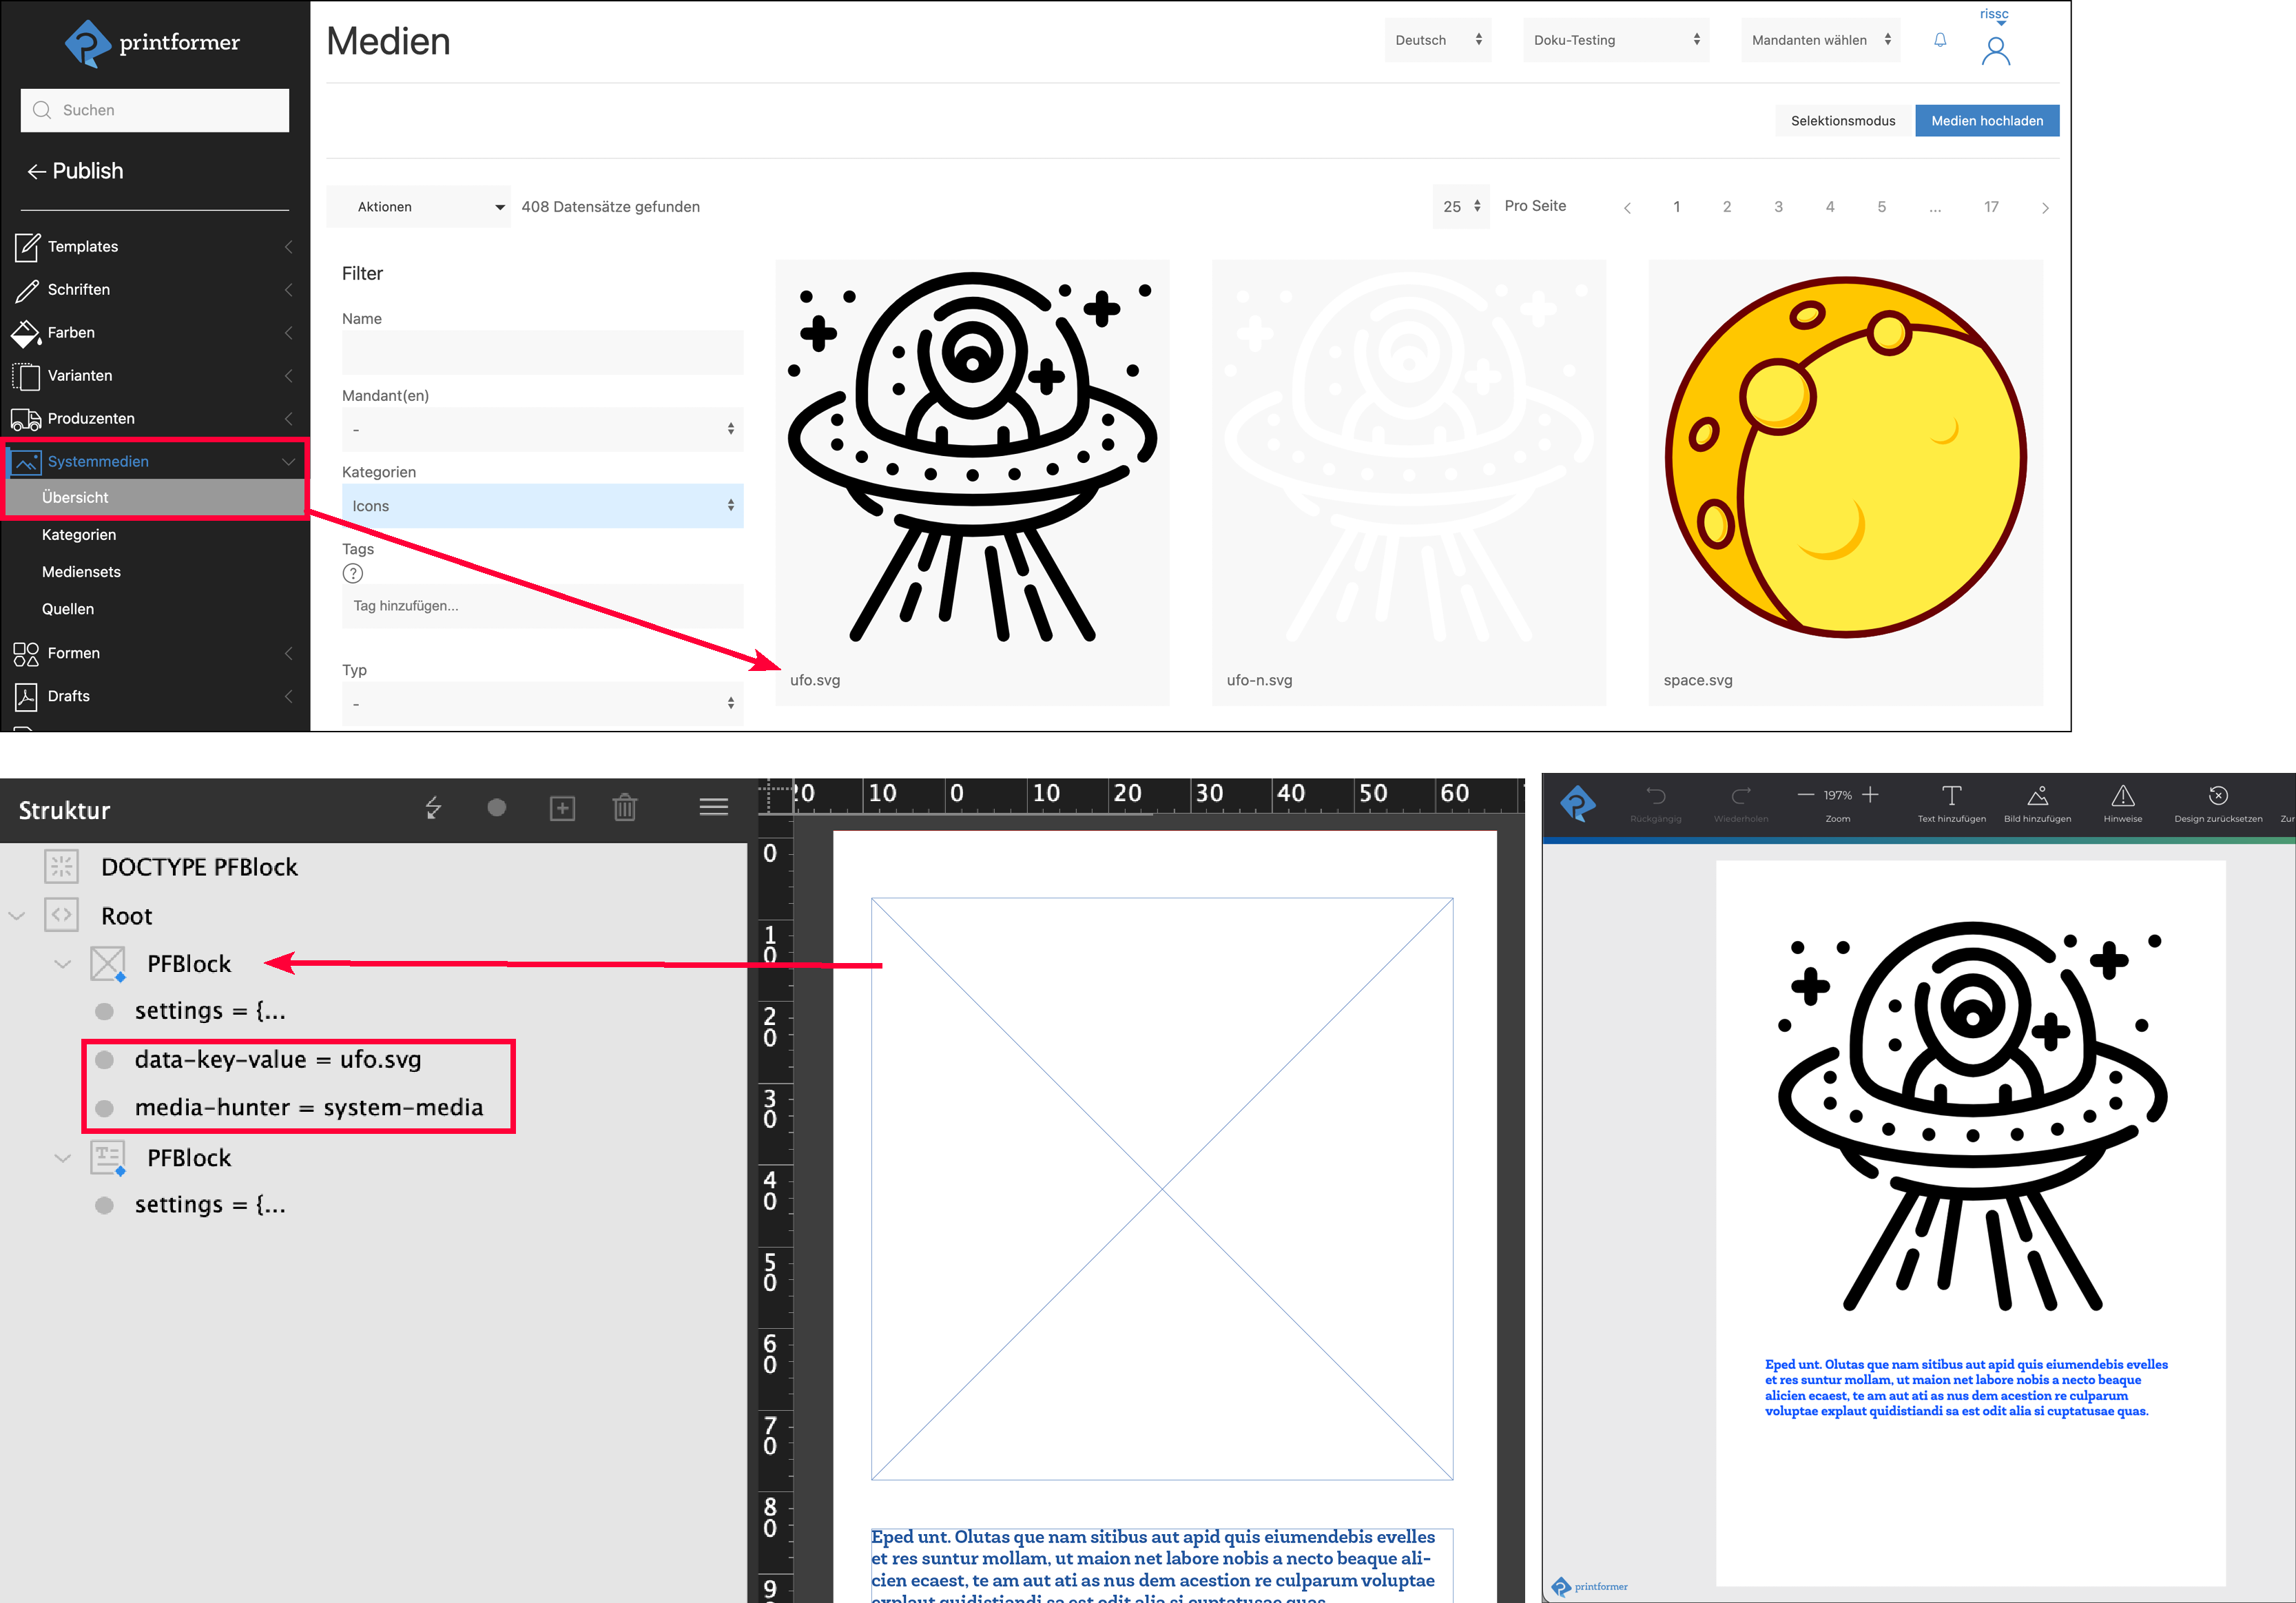Viewport: 2296px width, 1603px height.
Task: Click the notification bell icon
Action: (1940, 40)
